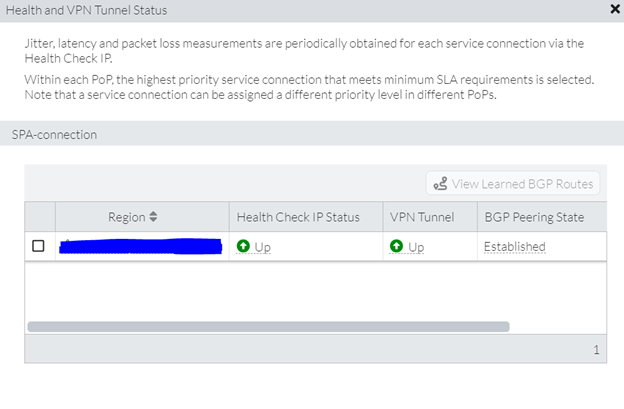Click the route icon beside View Learned BGP Routes
This screenshot has width=624, height=409.
(x=439, y=184)
